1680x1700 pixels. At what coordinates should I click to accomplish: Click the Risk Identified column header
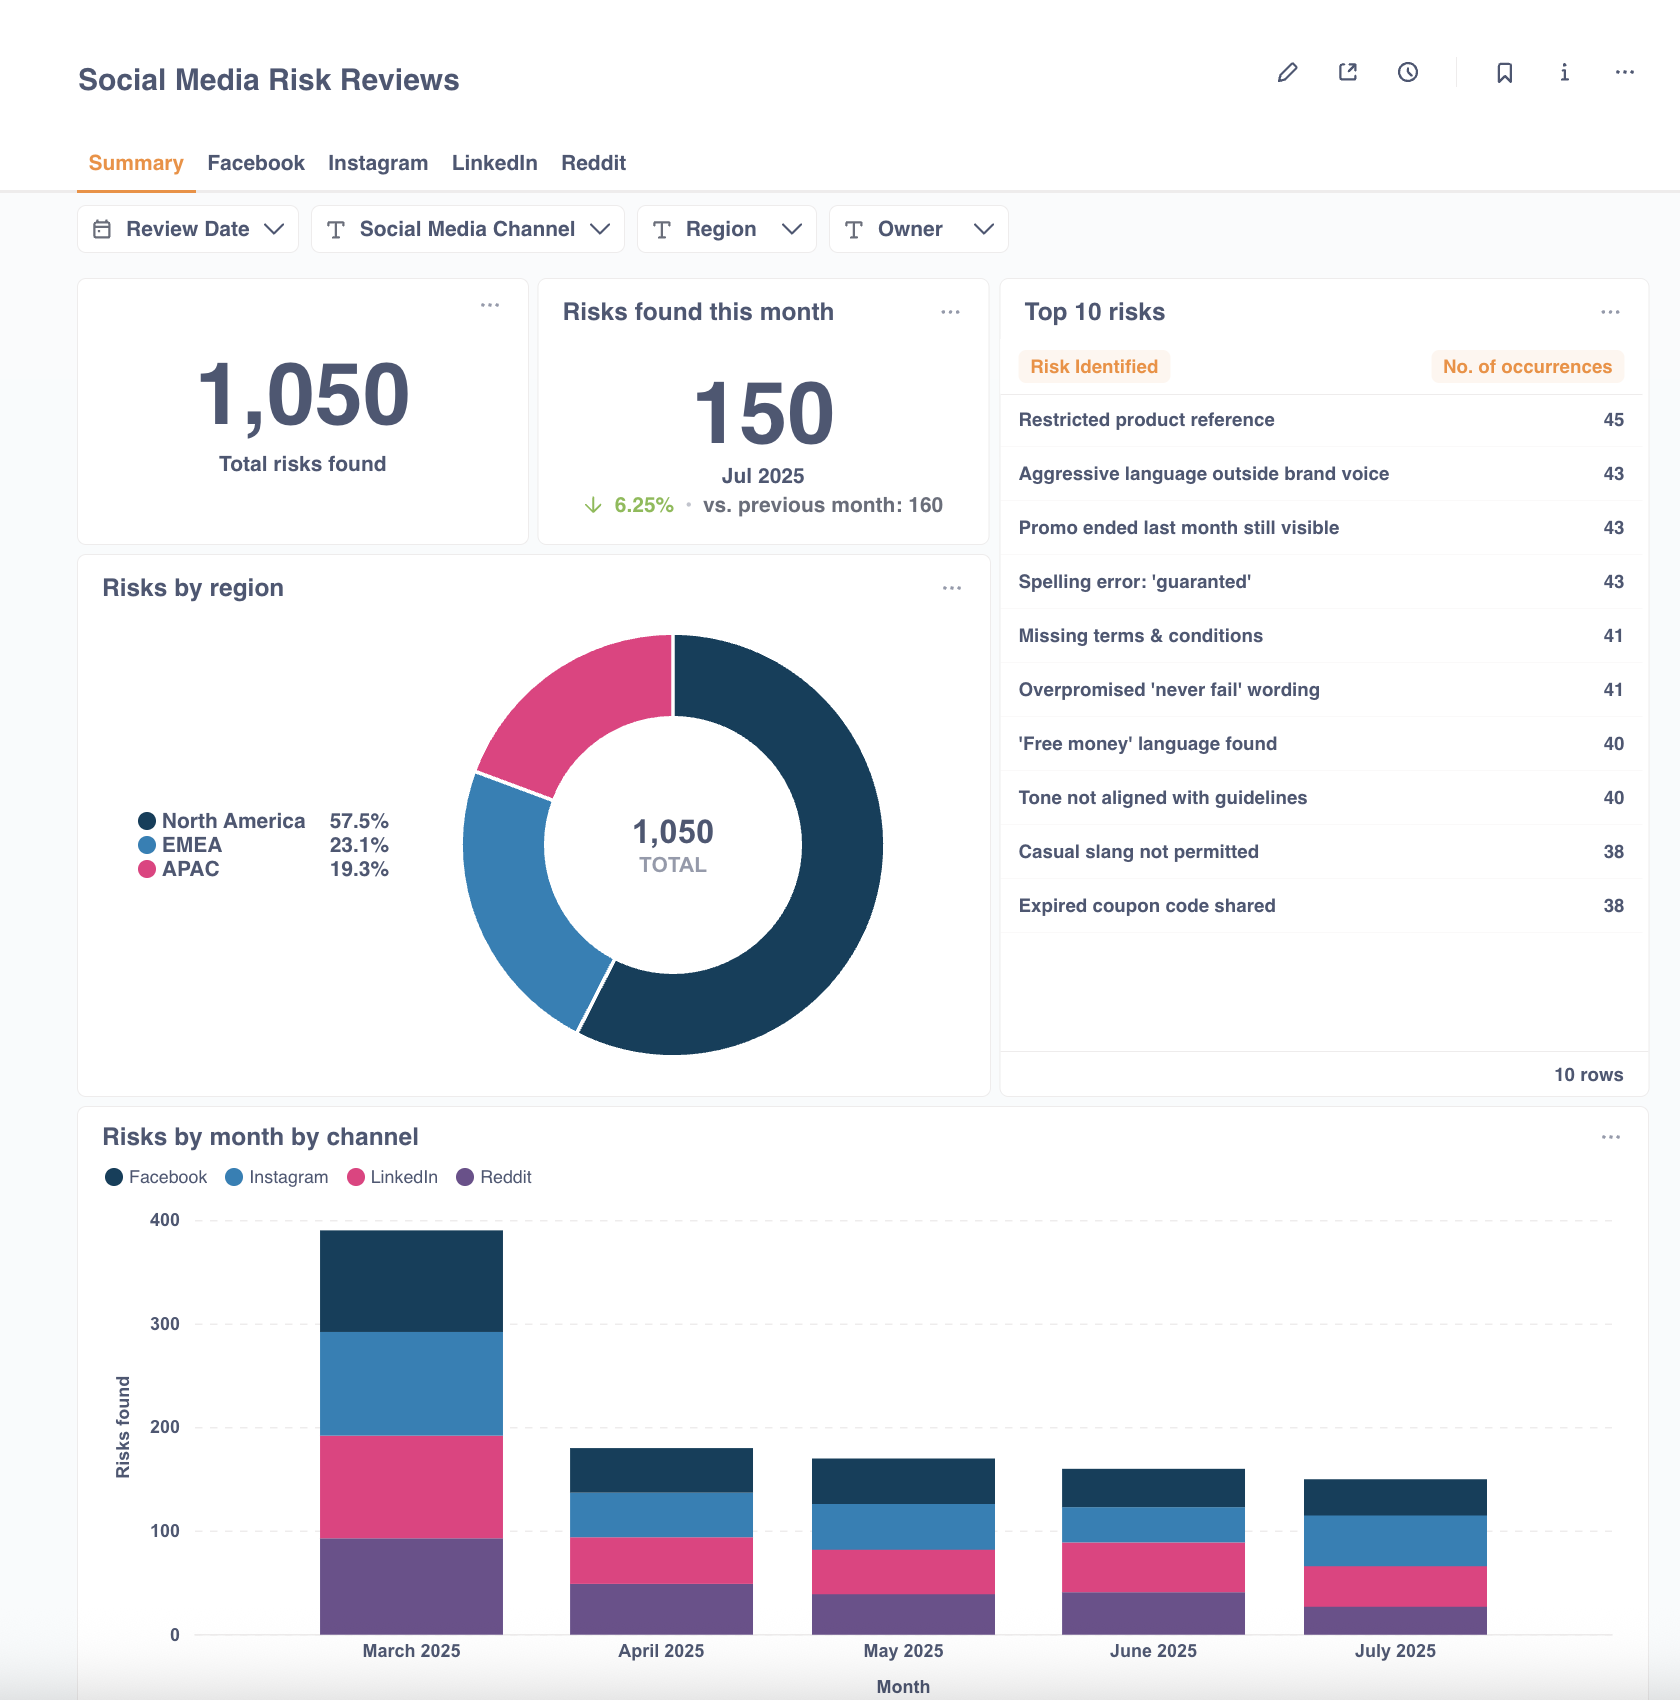click(1093, 367)
